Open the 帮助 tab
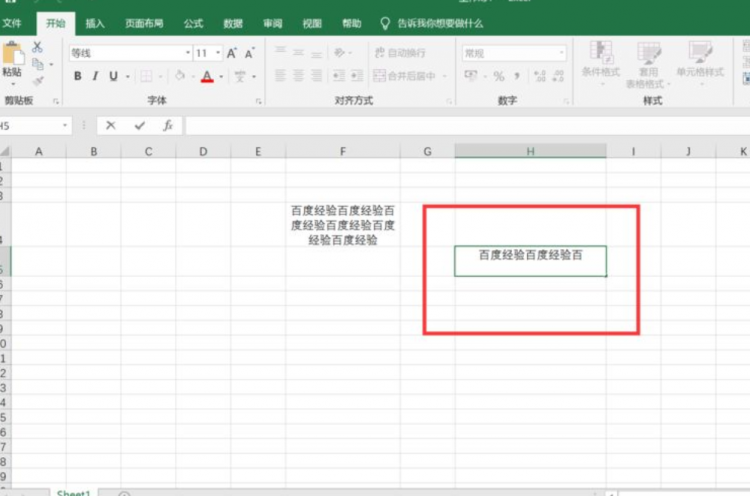The height and width of the screenshot is (496, 750). (x=352, y=23)
